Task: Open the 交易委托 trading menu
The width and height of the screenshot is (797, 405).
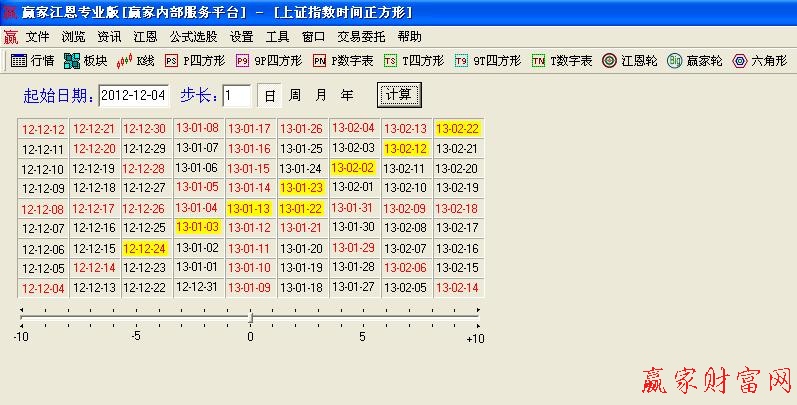Action: tap(359, 36)
